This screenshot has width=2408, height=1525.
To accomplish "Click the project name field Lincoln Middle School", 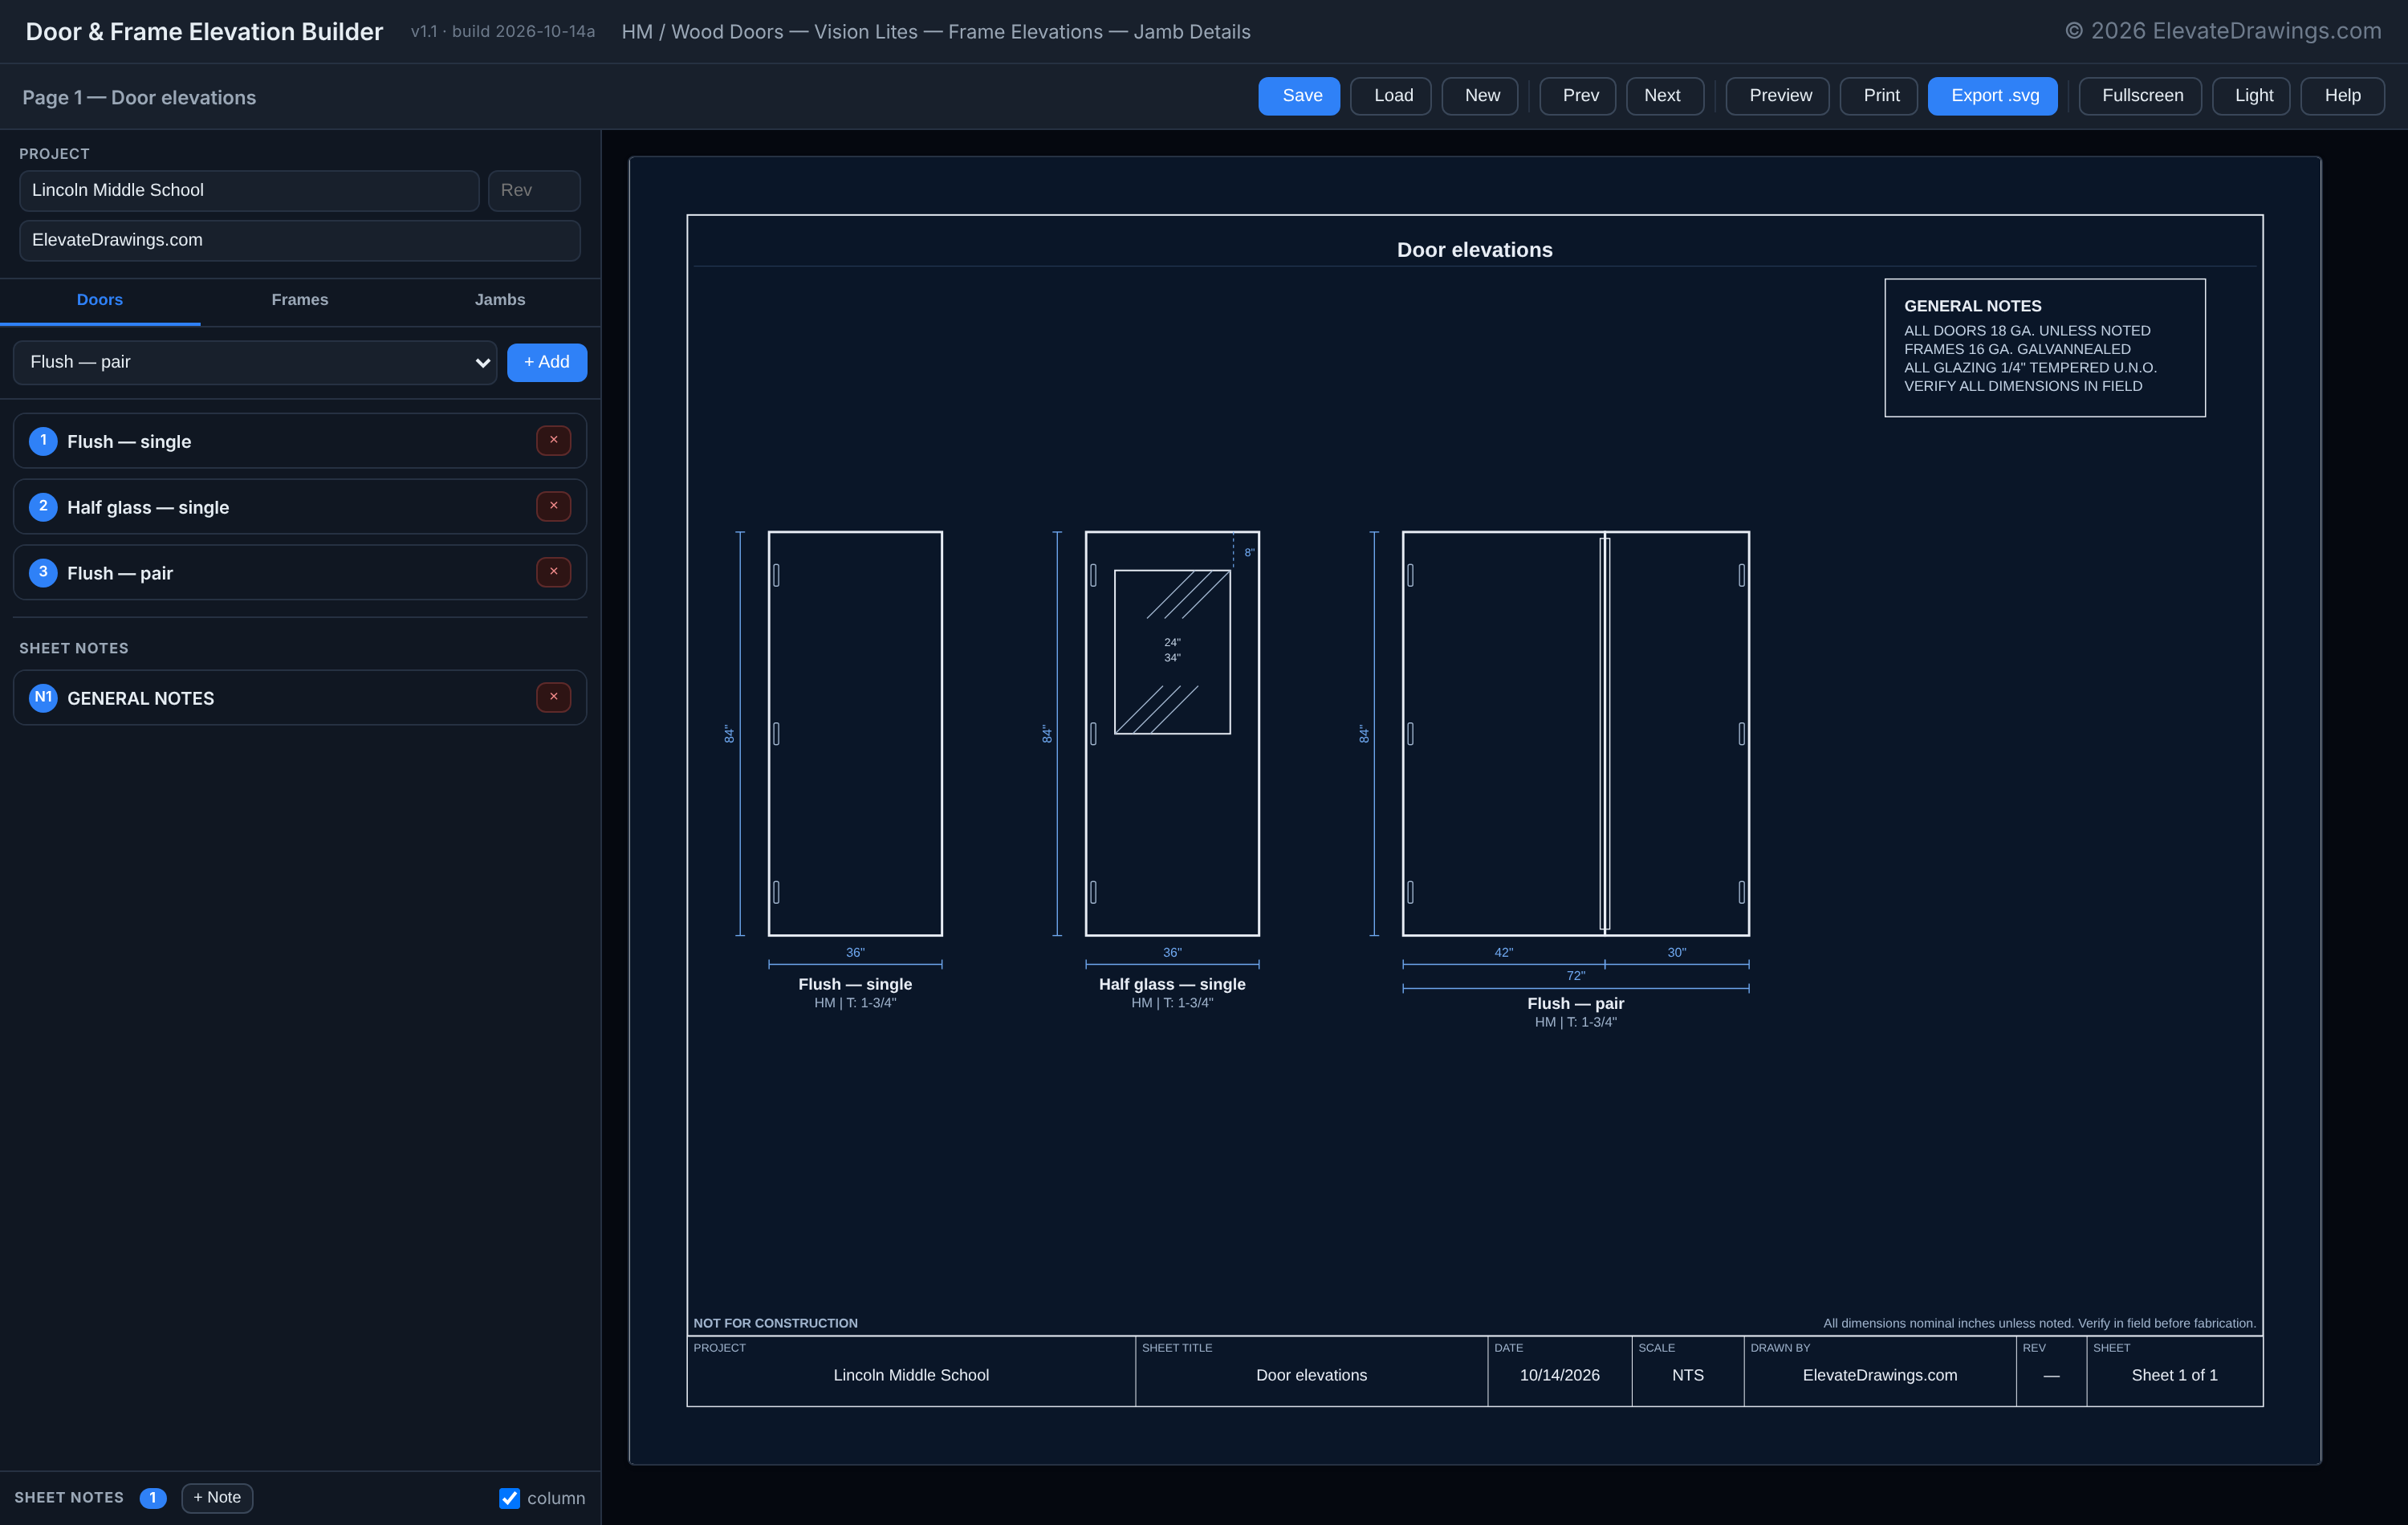I will (249, 190).
